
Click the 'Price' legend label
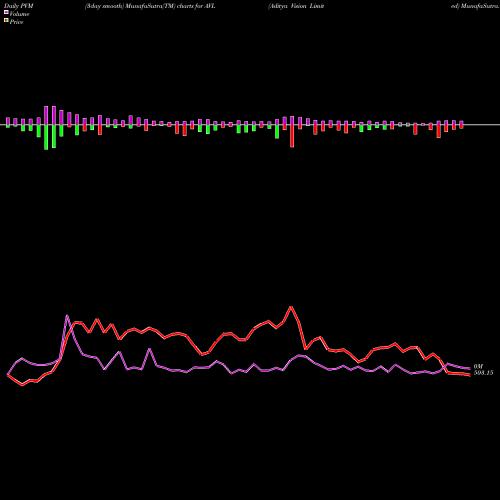[16, 22]
